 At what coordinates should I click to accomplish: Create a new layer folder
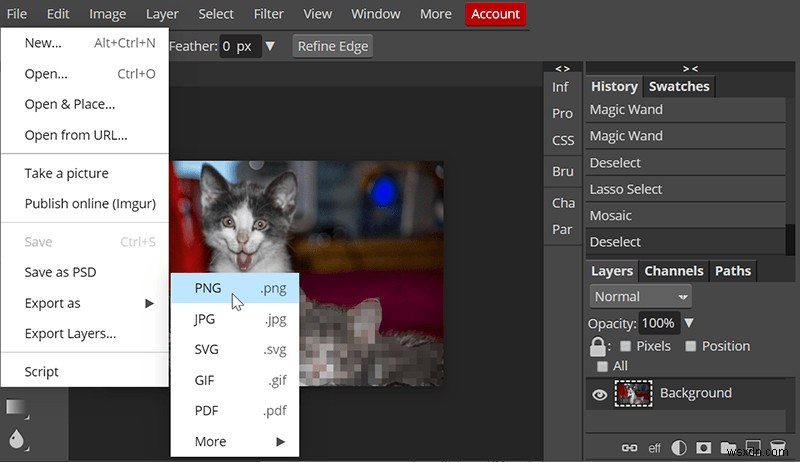tap(728, 448)
